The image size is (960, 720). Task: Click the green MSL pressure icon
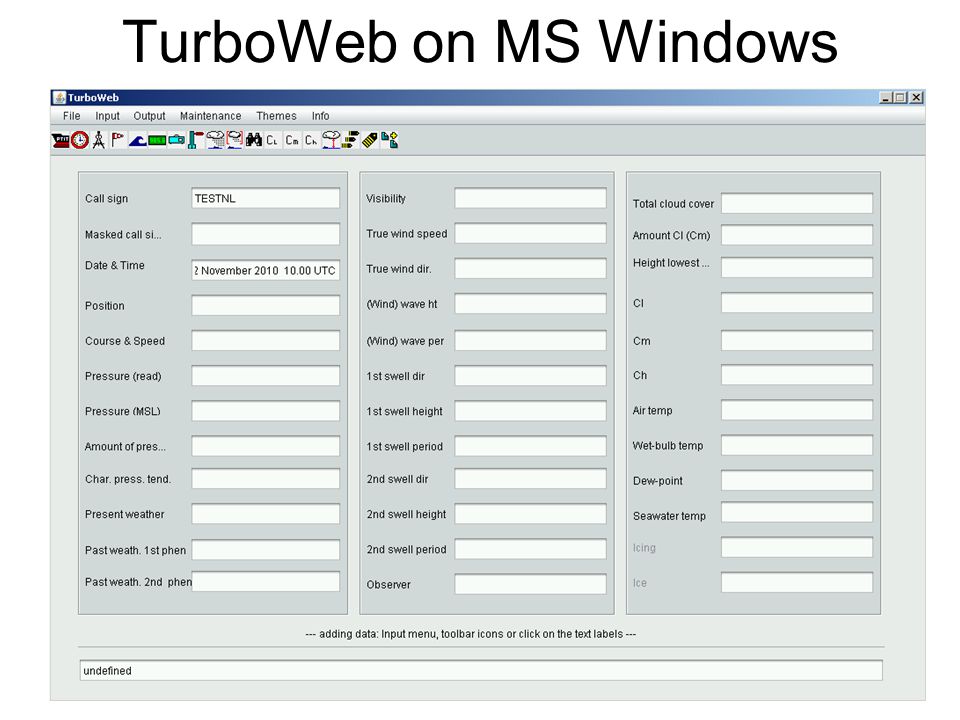pos(157,140)
